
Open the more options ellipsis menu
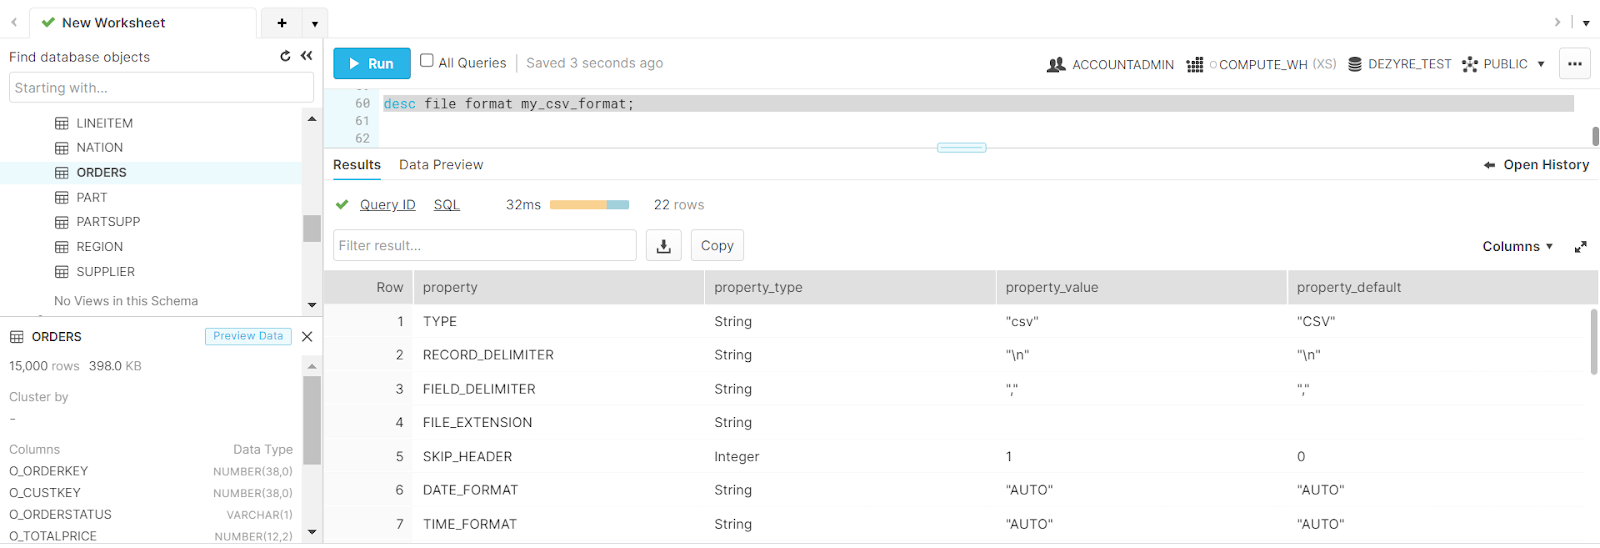pos(1574,64)
